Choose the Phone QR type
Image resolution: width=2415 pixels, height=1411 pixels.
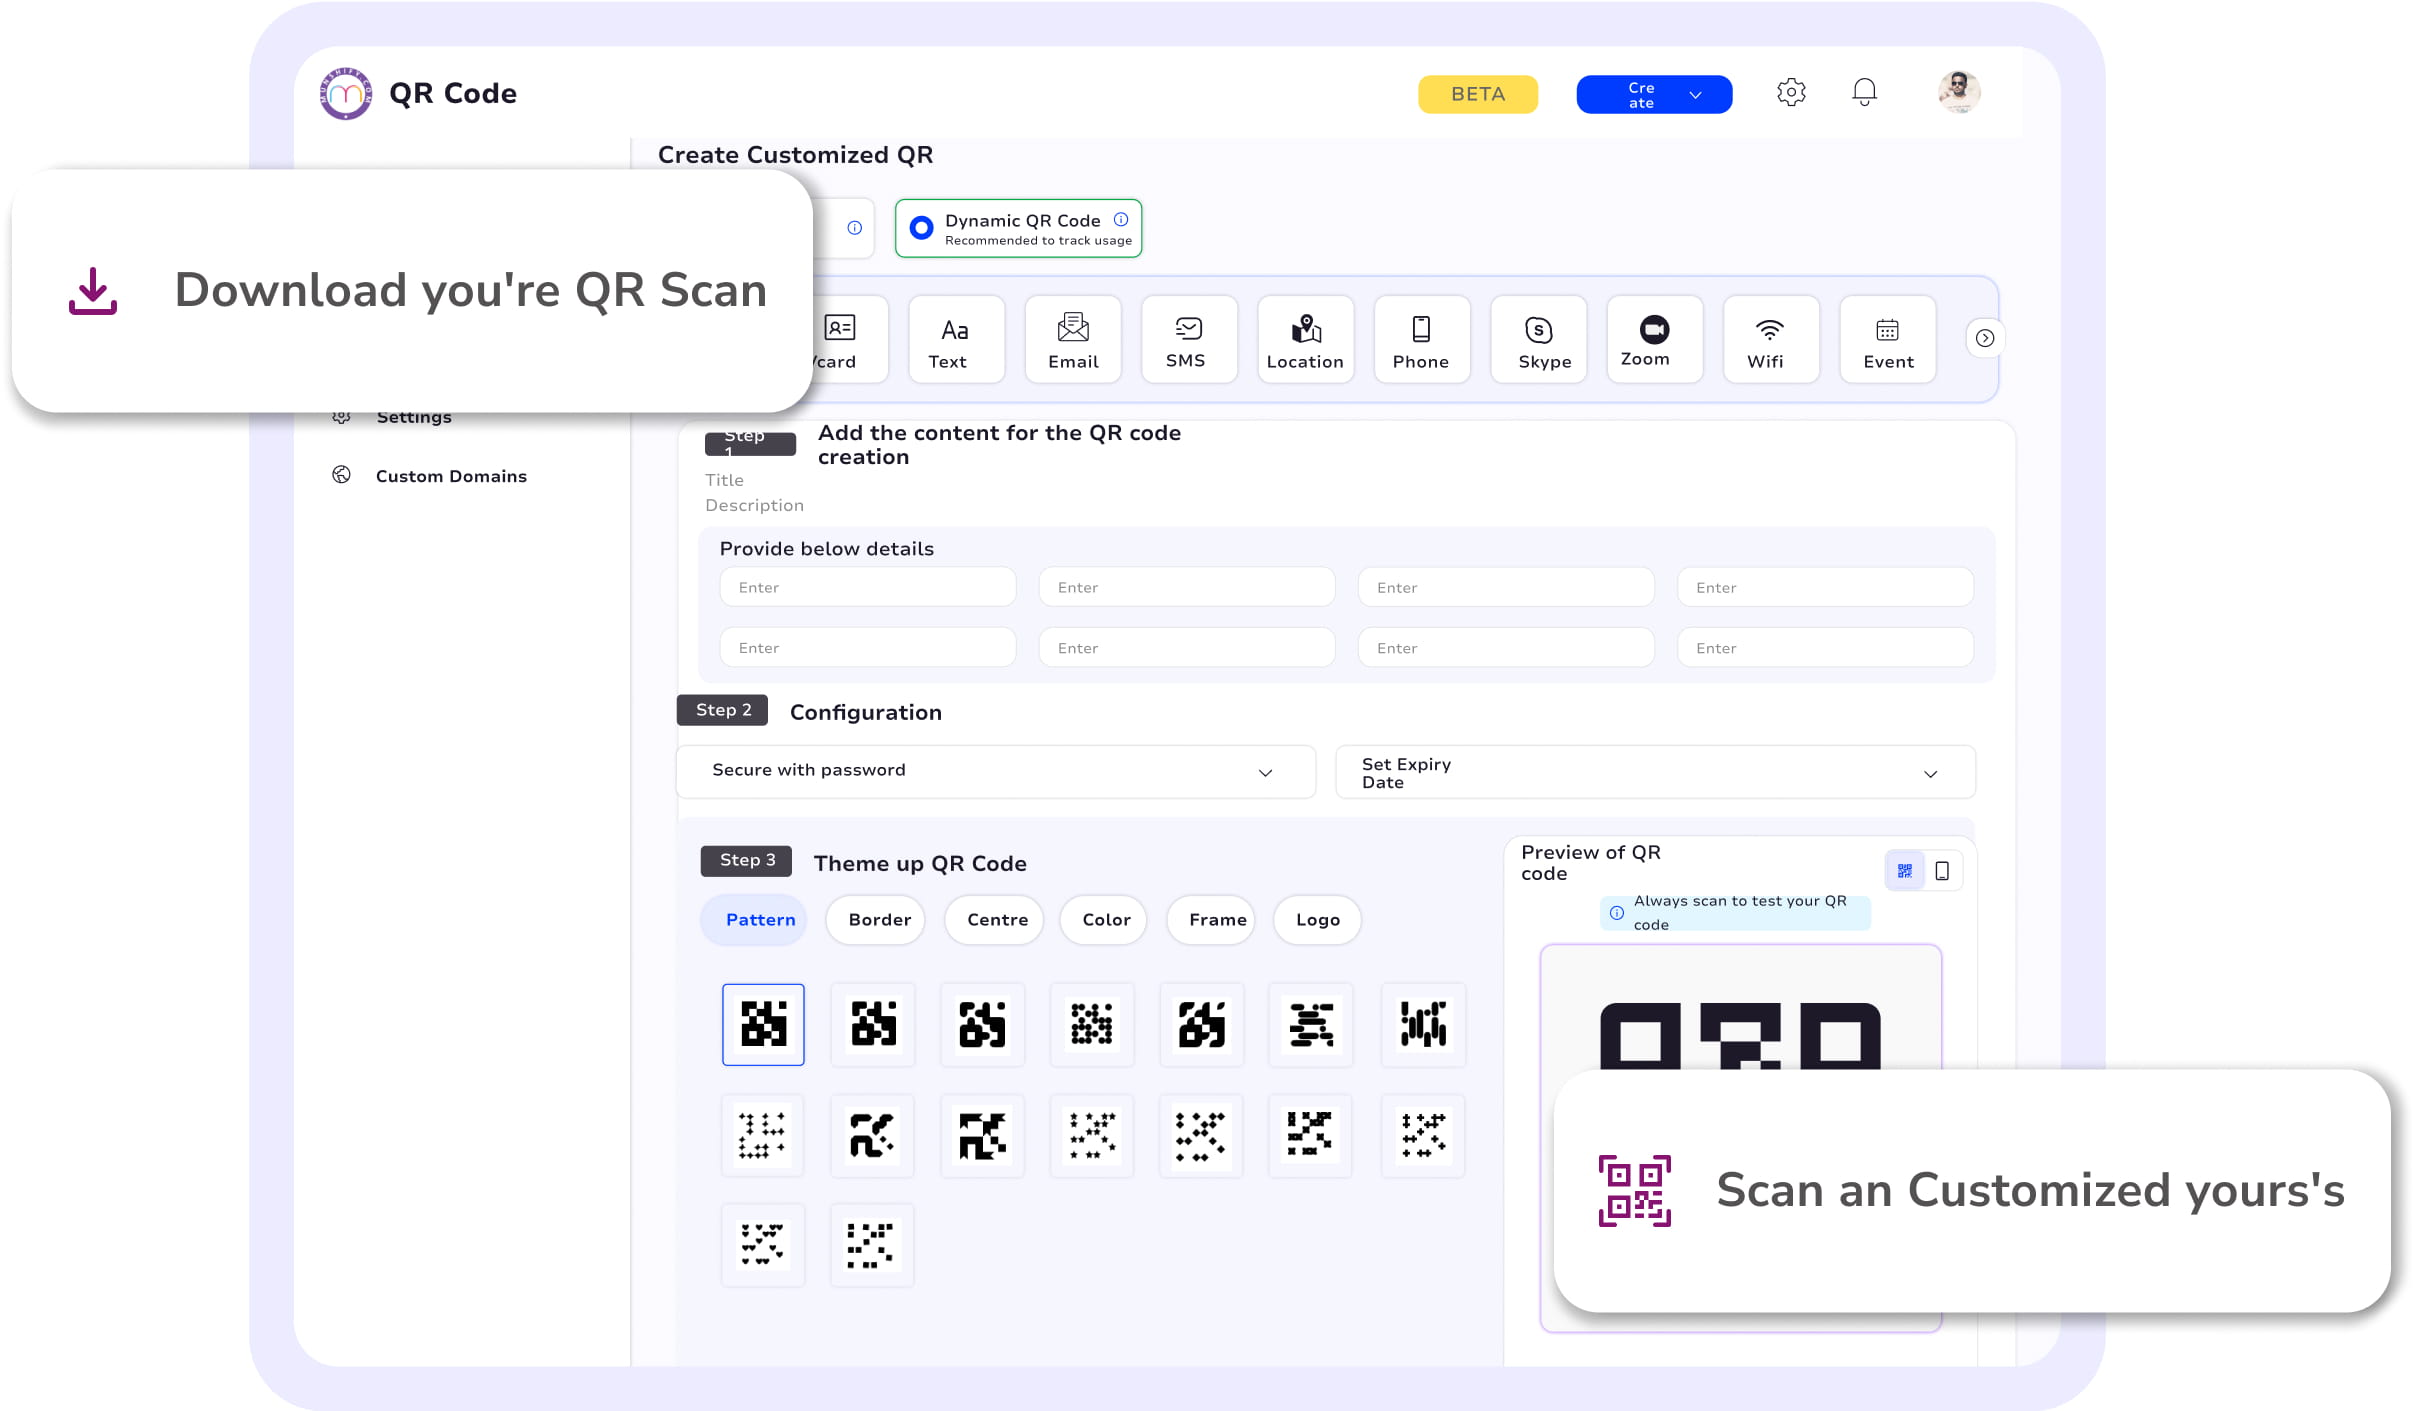(1421, 340)
